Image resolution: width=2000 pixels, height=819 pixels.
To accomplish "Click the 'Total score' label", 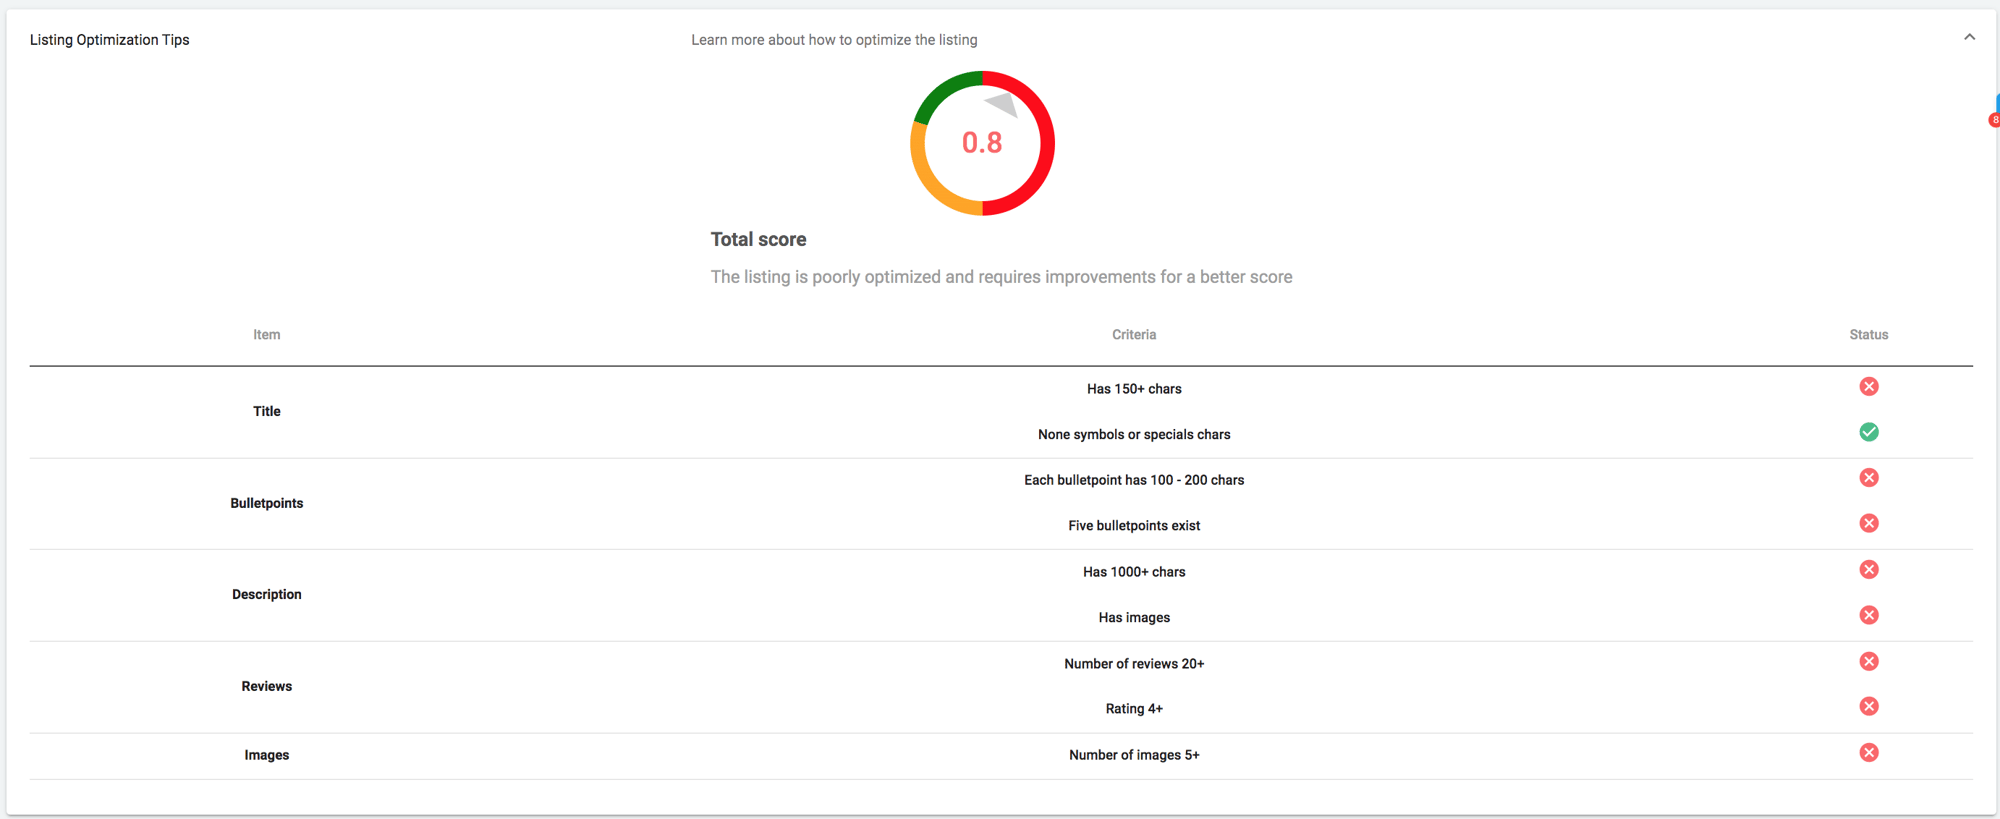I will pos(758,240).
